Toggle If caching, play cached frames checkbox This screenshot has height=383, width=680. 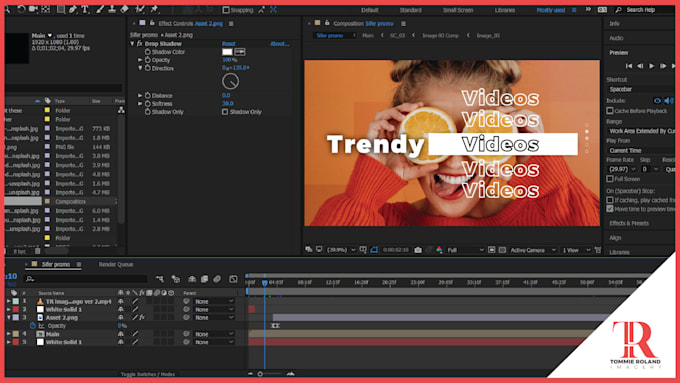[610, 200]
